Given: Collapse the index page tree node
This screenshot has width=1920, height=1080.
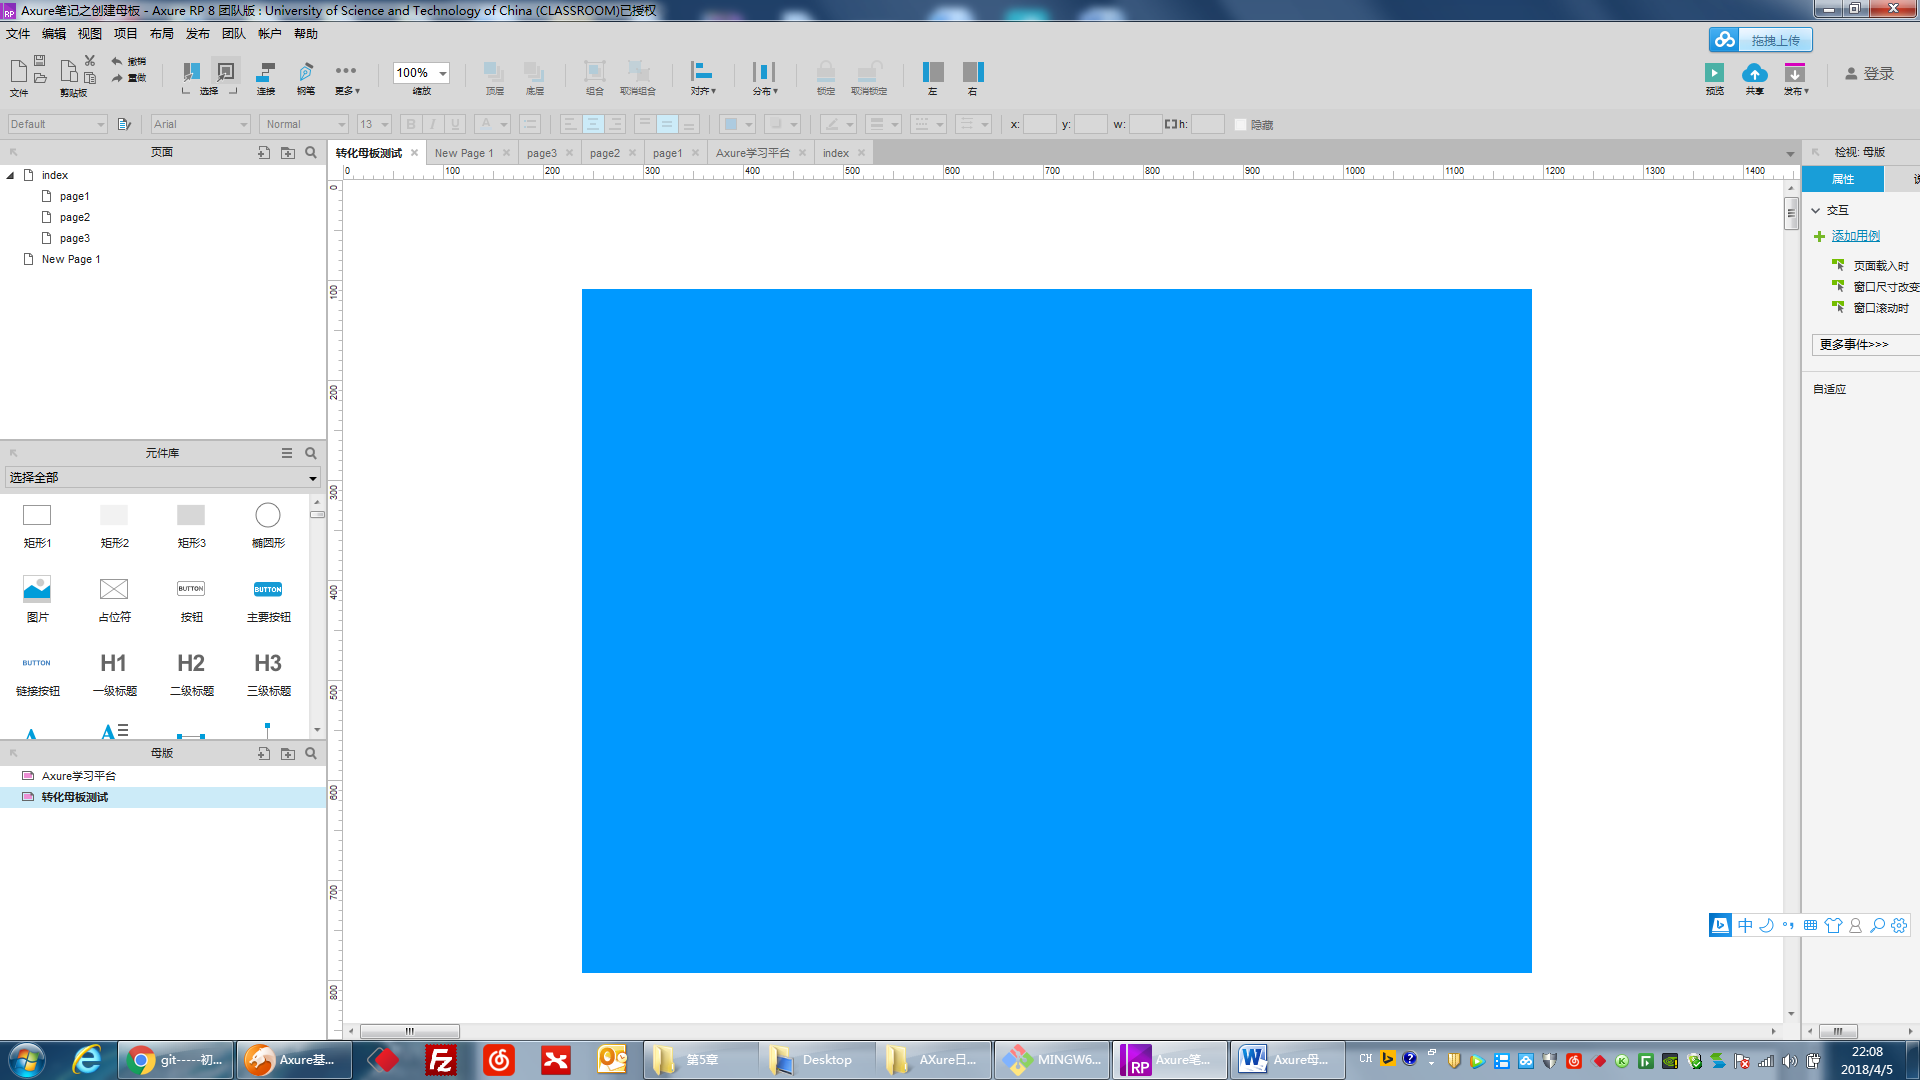Looking at the screenshot, I should coord(11,175).
